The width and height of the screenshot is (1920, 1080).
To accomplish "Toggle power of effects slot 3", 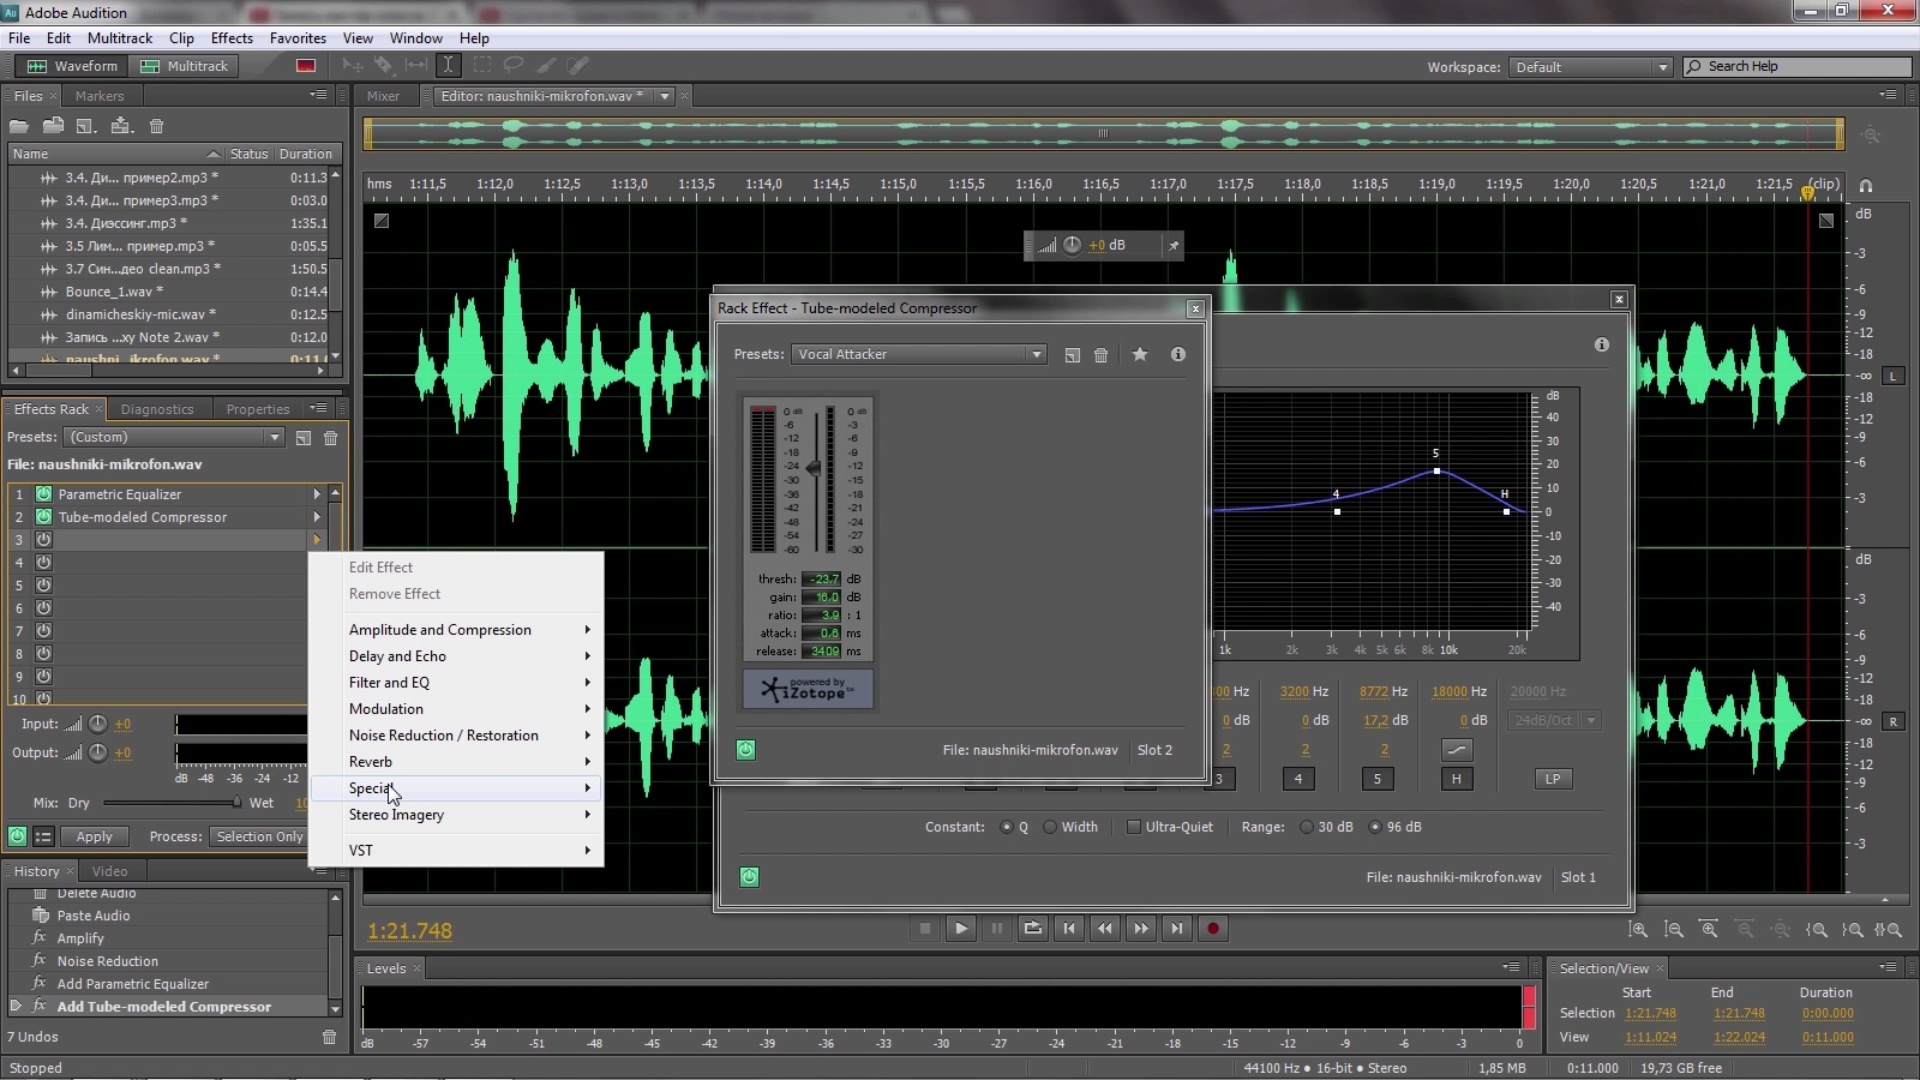I will pyautogui.click(x=44, y=540).
